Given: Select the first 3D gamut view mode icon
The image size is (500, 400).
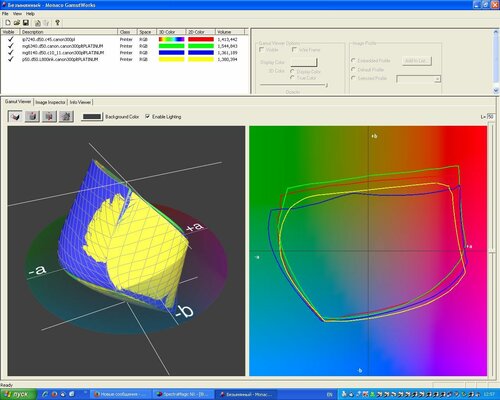Looking at the screenshot, I should pyautogui.click(x=15, y=117).
